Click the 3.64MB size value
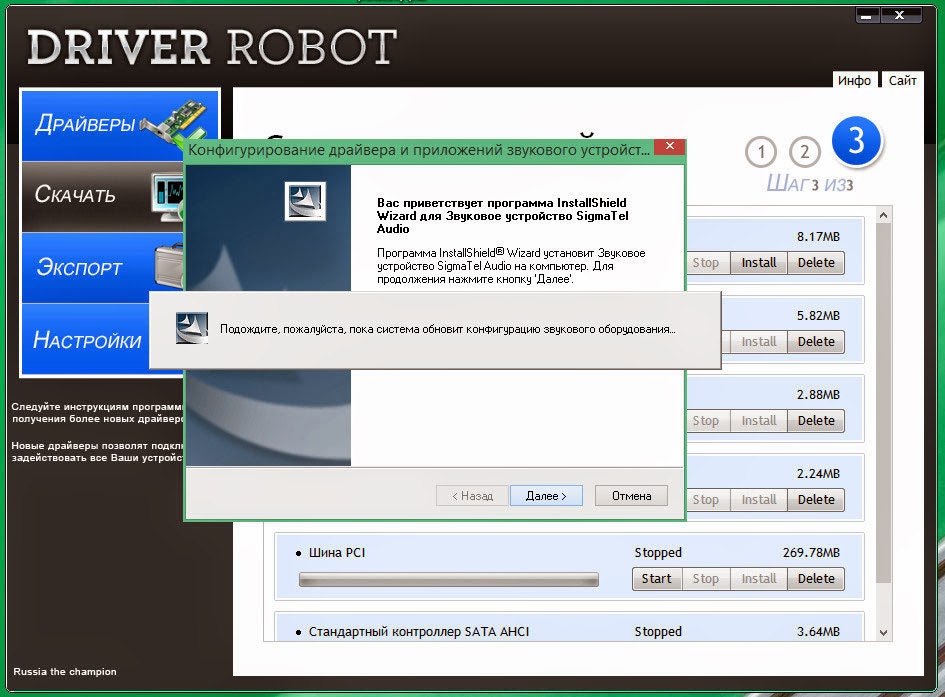Image resolution: width=945 pixels, height=697 pixels. 818,631
